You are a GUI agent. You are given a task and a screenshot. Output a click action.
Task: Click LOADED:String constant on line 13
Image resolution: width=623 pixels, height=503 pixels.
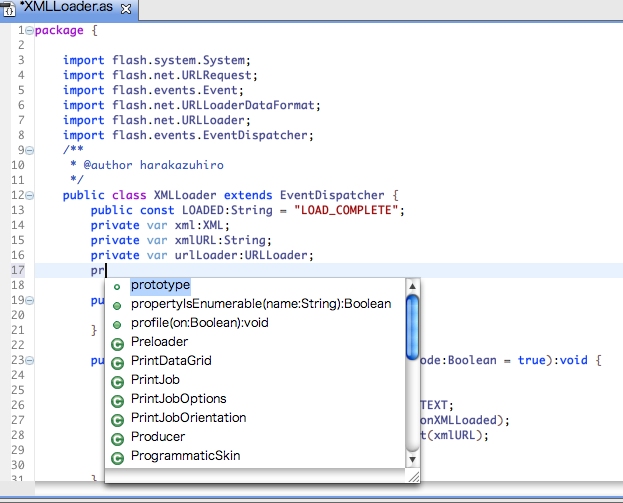[227, 210]
